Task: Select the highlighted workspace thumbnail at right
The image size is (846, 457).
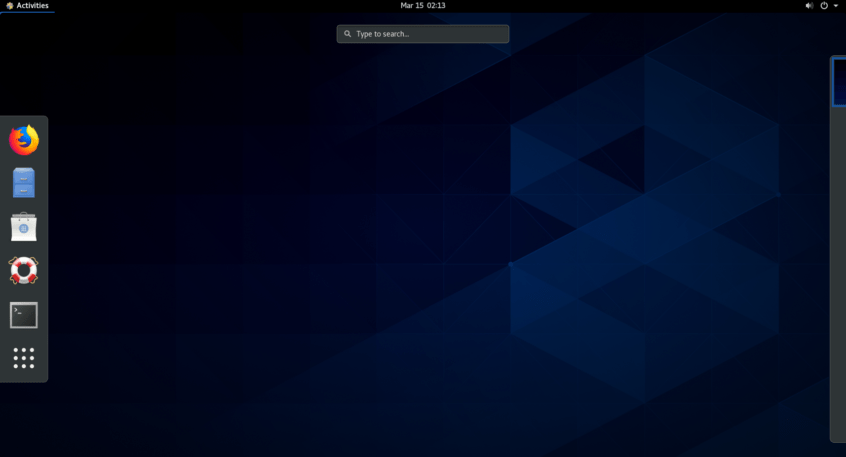Action: pyautogui.click(x=839, y=82)
